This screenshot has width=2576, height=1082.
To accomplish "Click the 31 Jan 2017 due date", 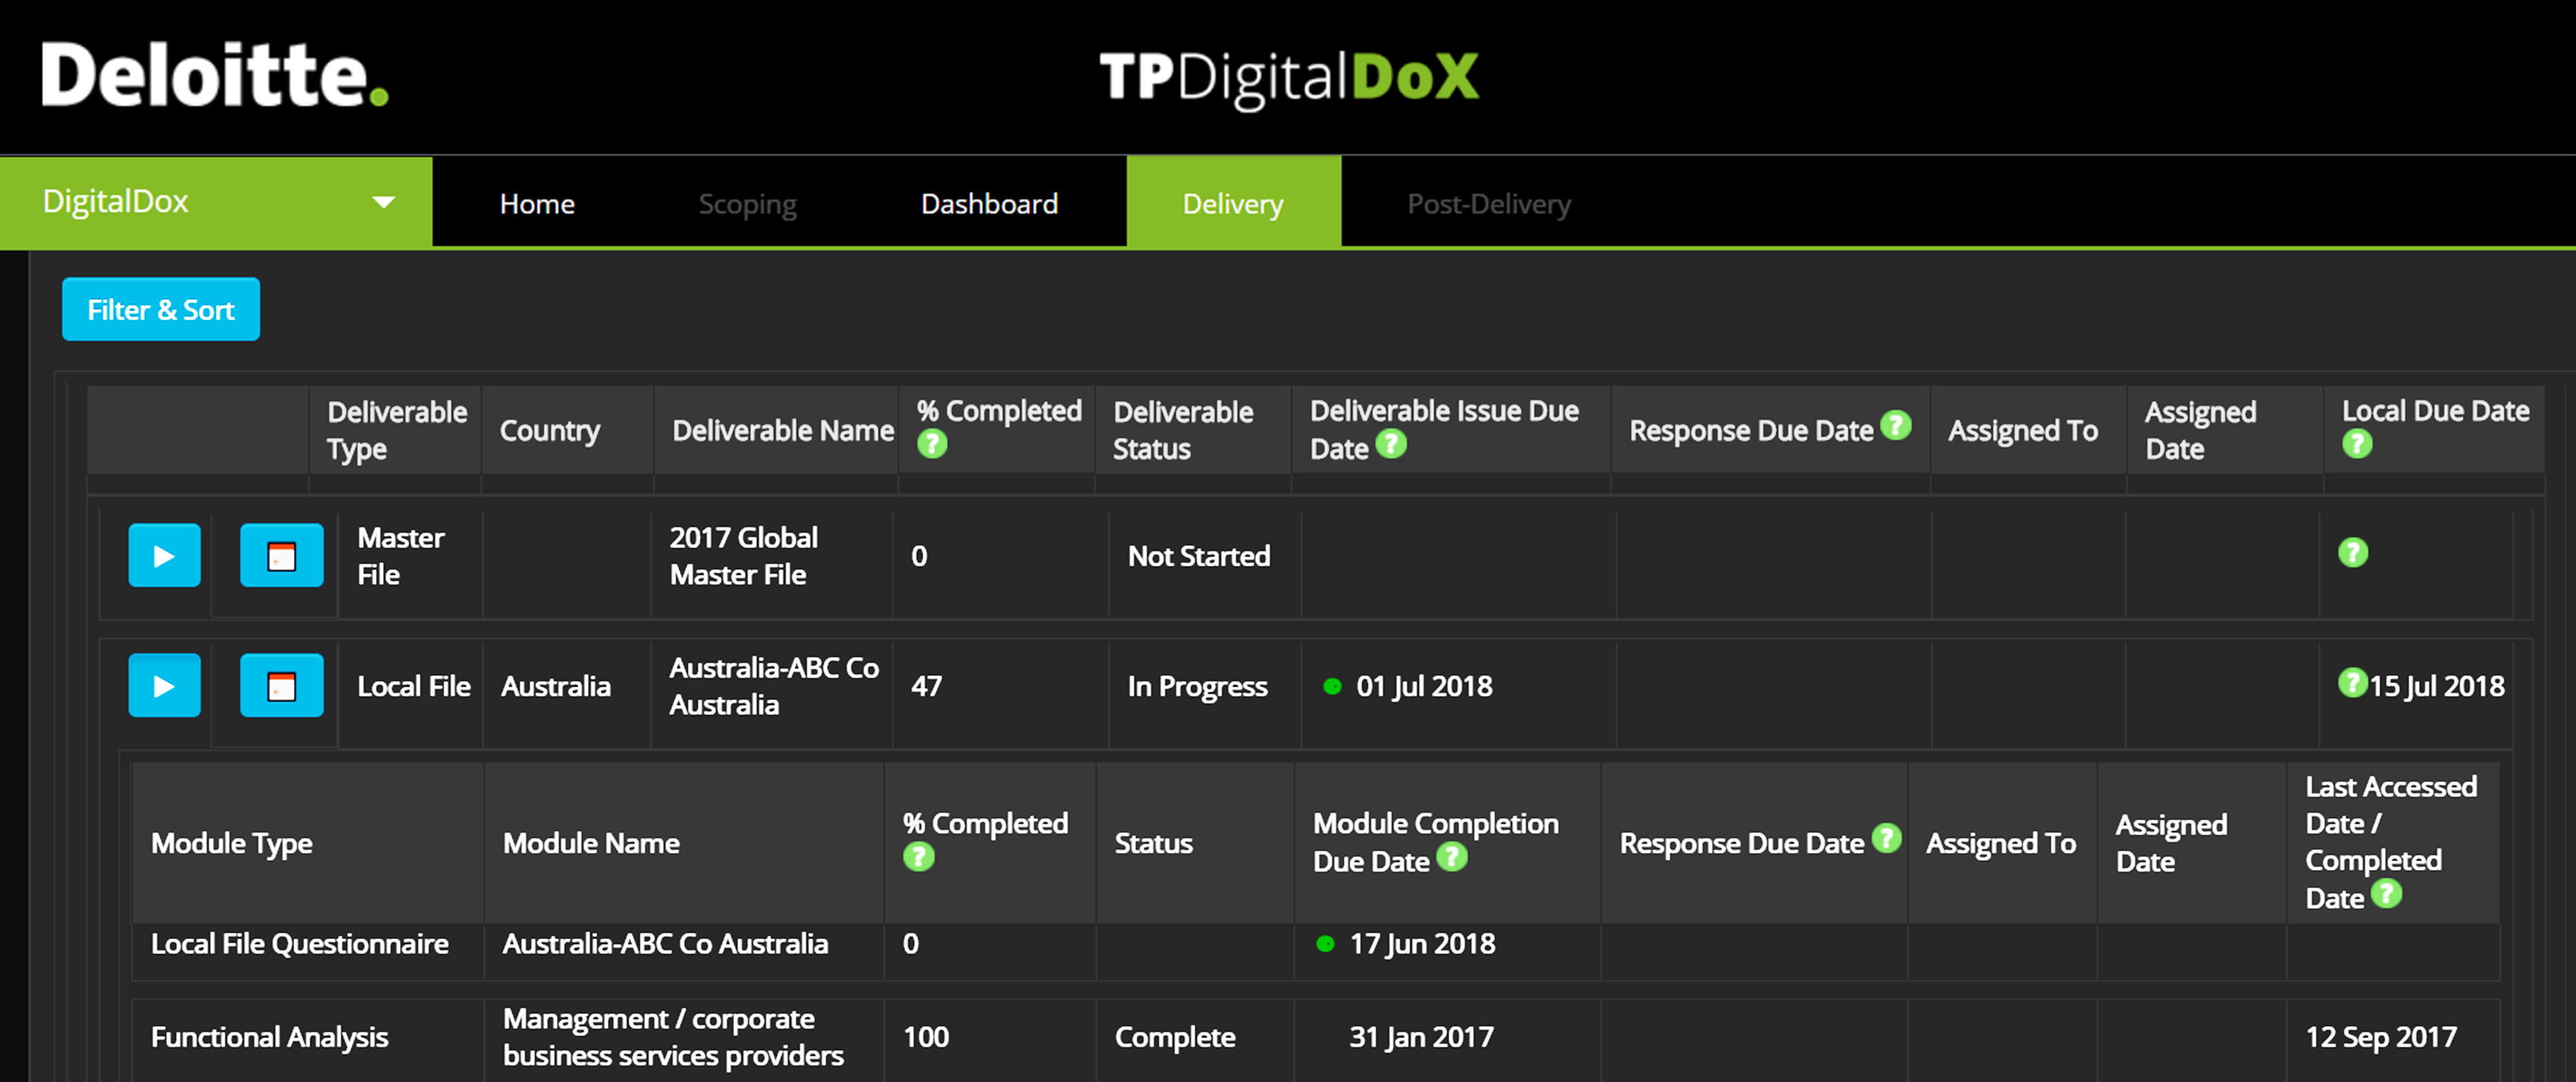I will click(x=1421, y=1037).
